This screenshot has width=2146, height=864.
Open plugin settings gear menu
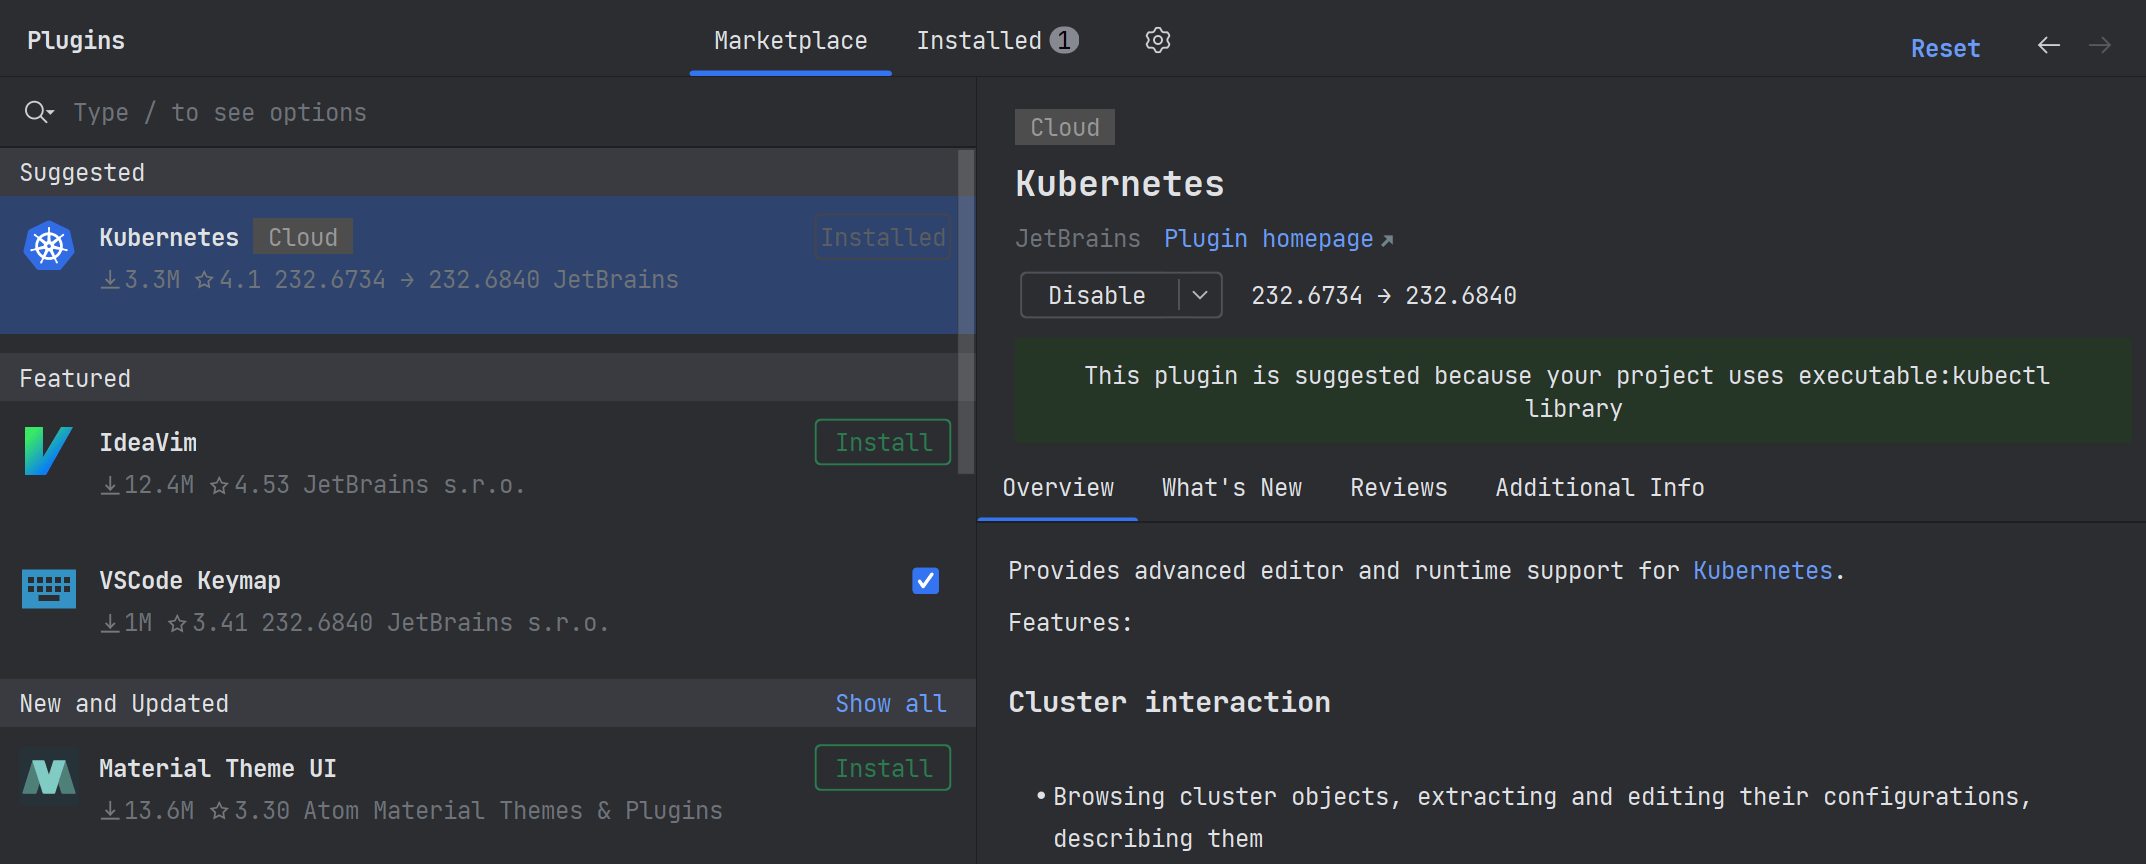point(1157,41)
